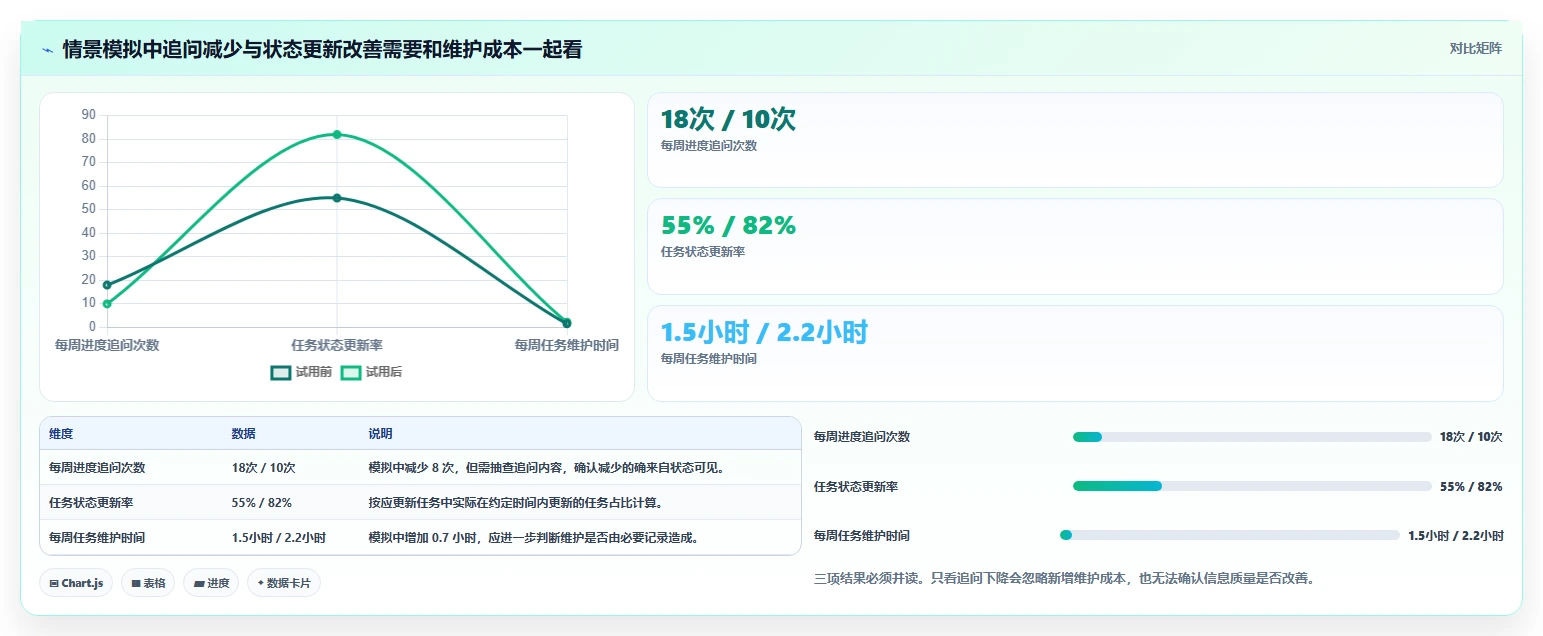
Task: Toggle the 试用前 legend swatch
Action: (281, 372)
